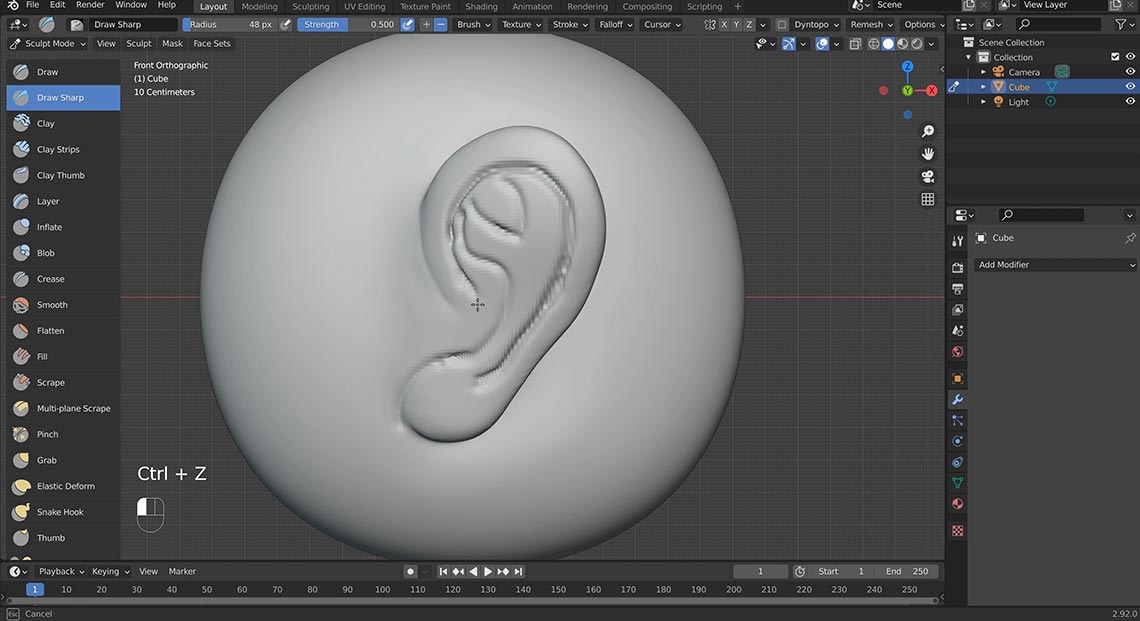The height and width of the screenshot is (621, 1140).
Task: Select the Snake Hook brush
Action: pos(62,511)
